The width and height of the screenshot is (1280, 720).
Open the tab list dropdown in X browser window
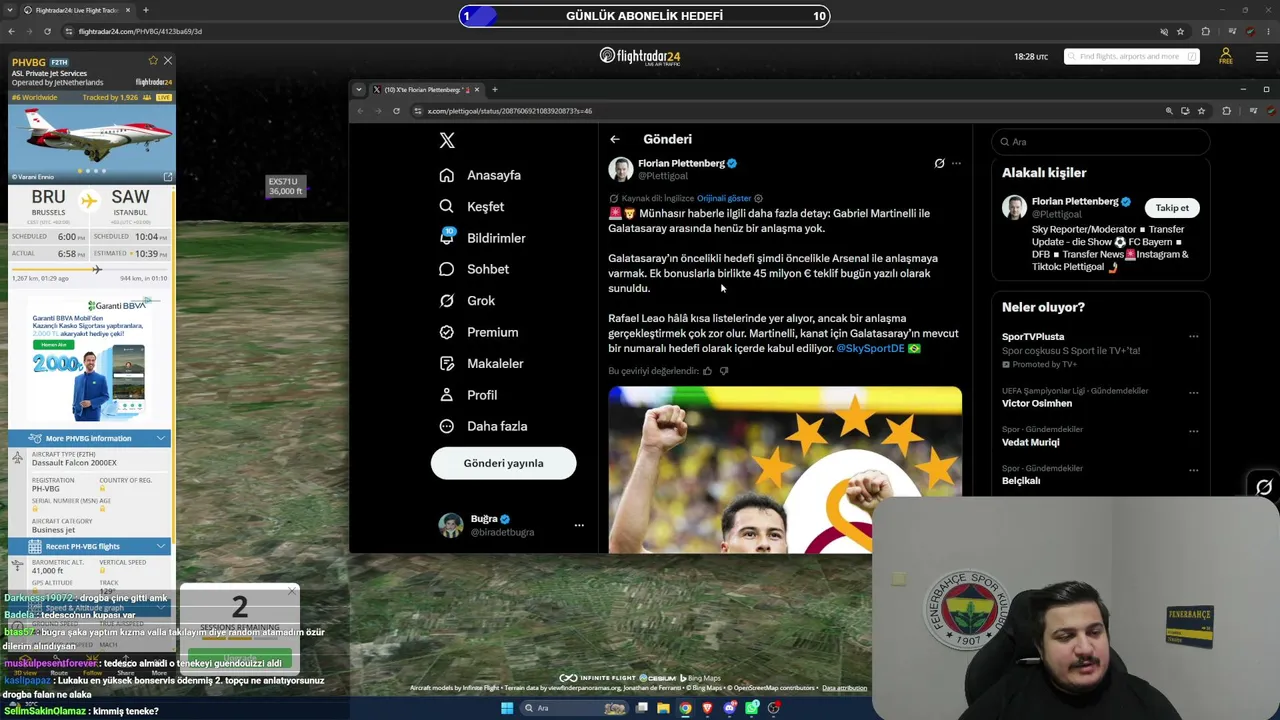(359, 90)
